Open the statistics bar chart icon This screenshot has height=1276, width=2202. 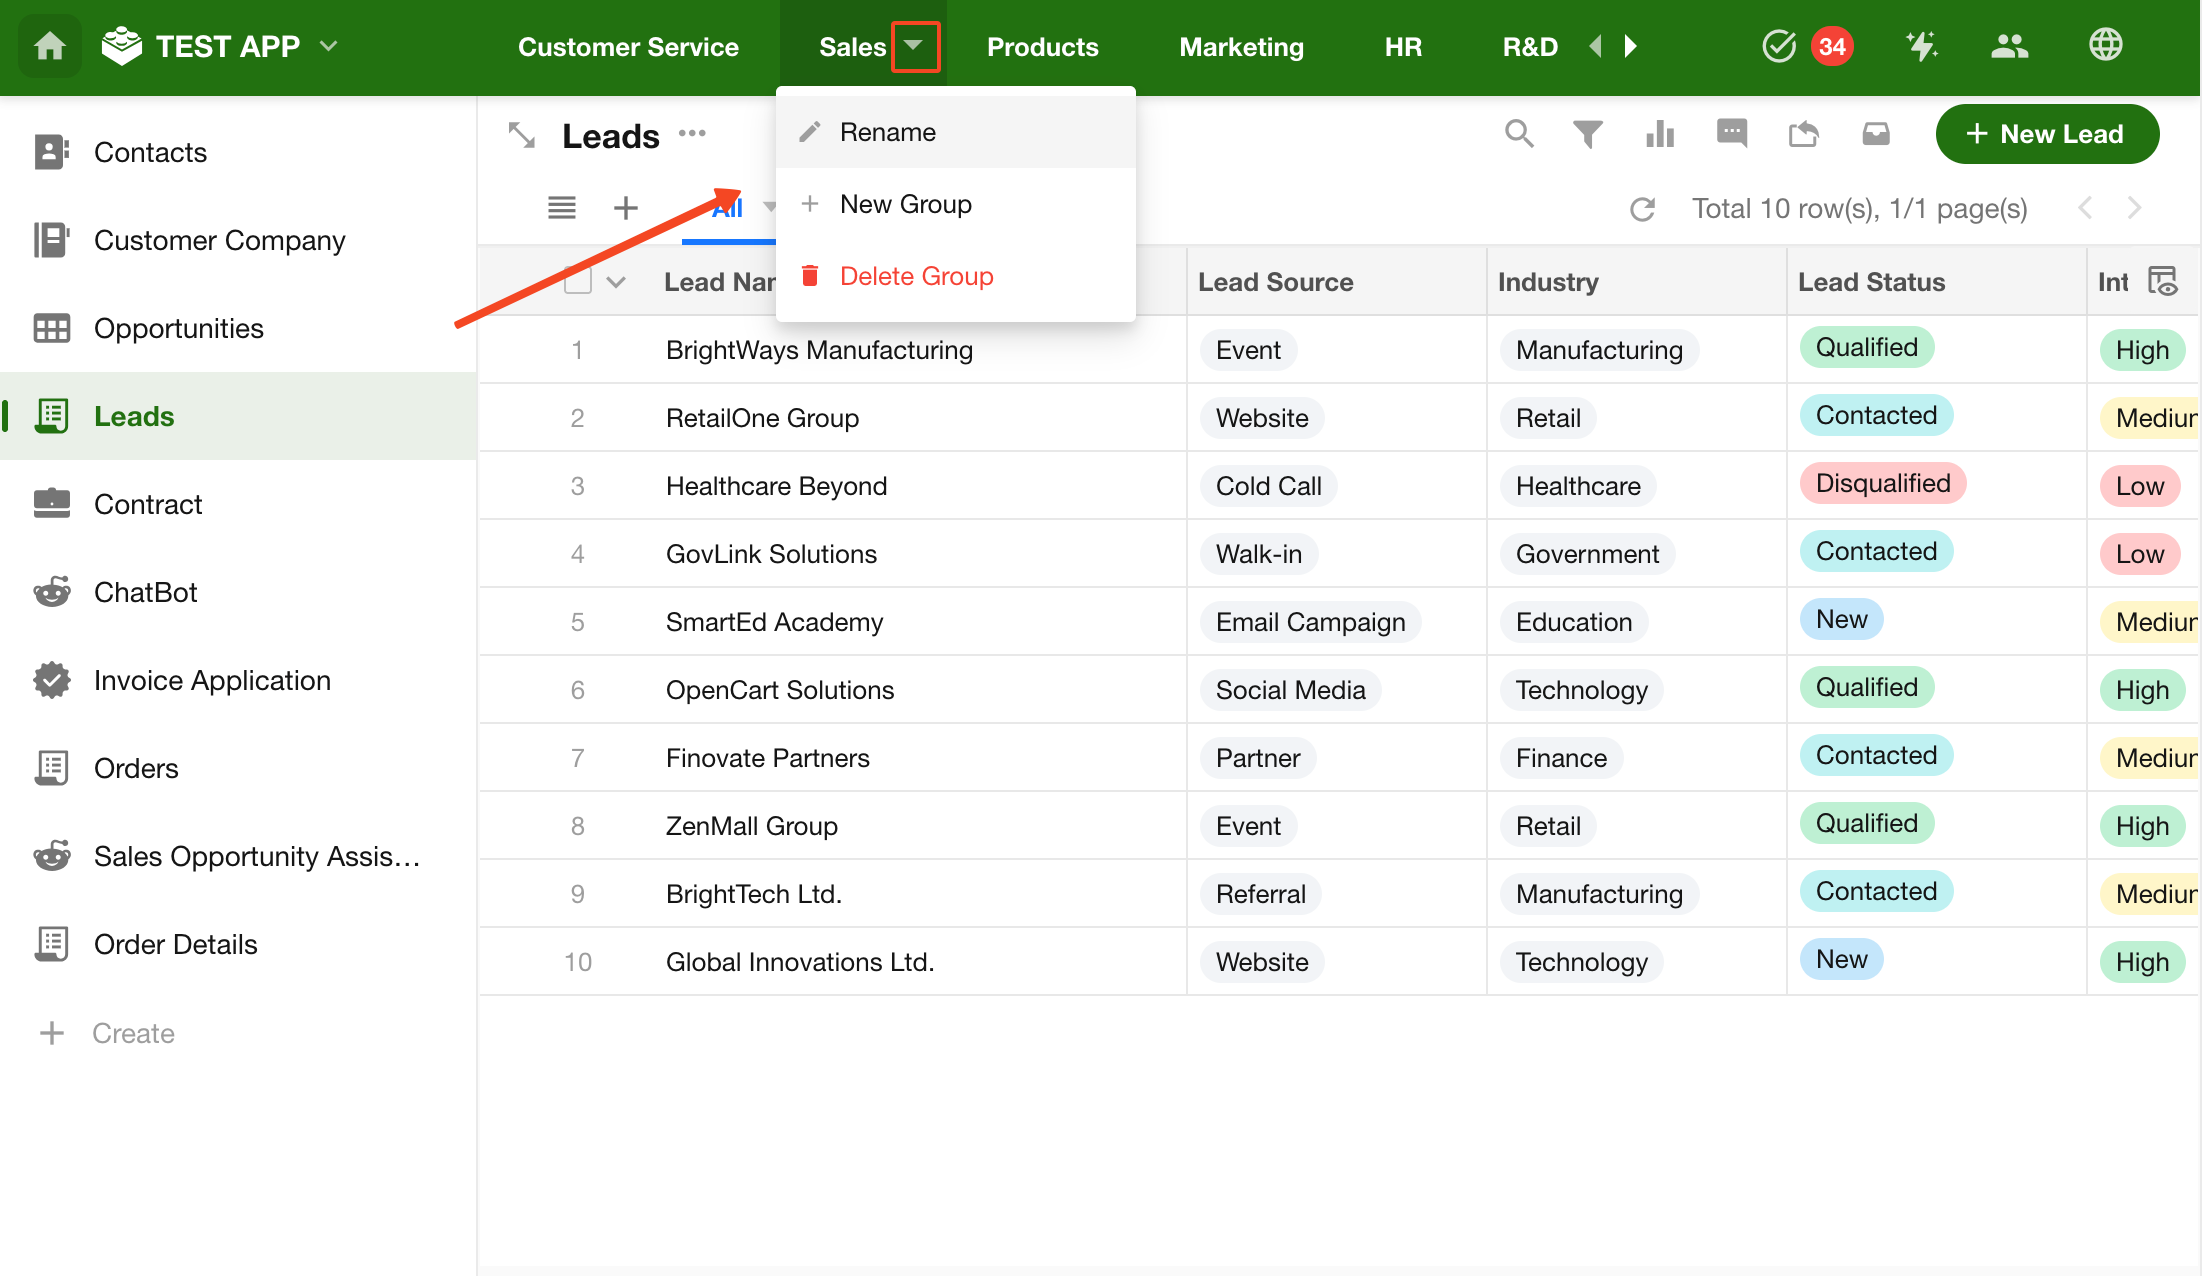tap(1660, 134)
